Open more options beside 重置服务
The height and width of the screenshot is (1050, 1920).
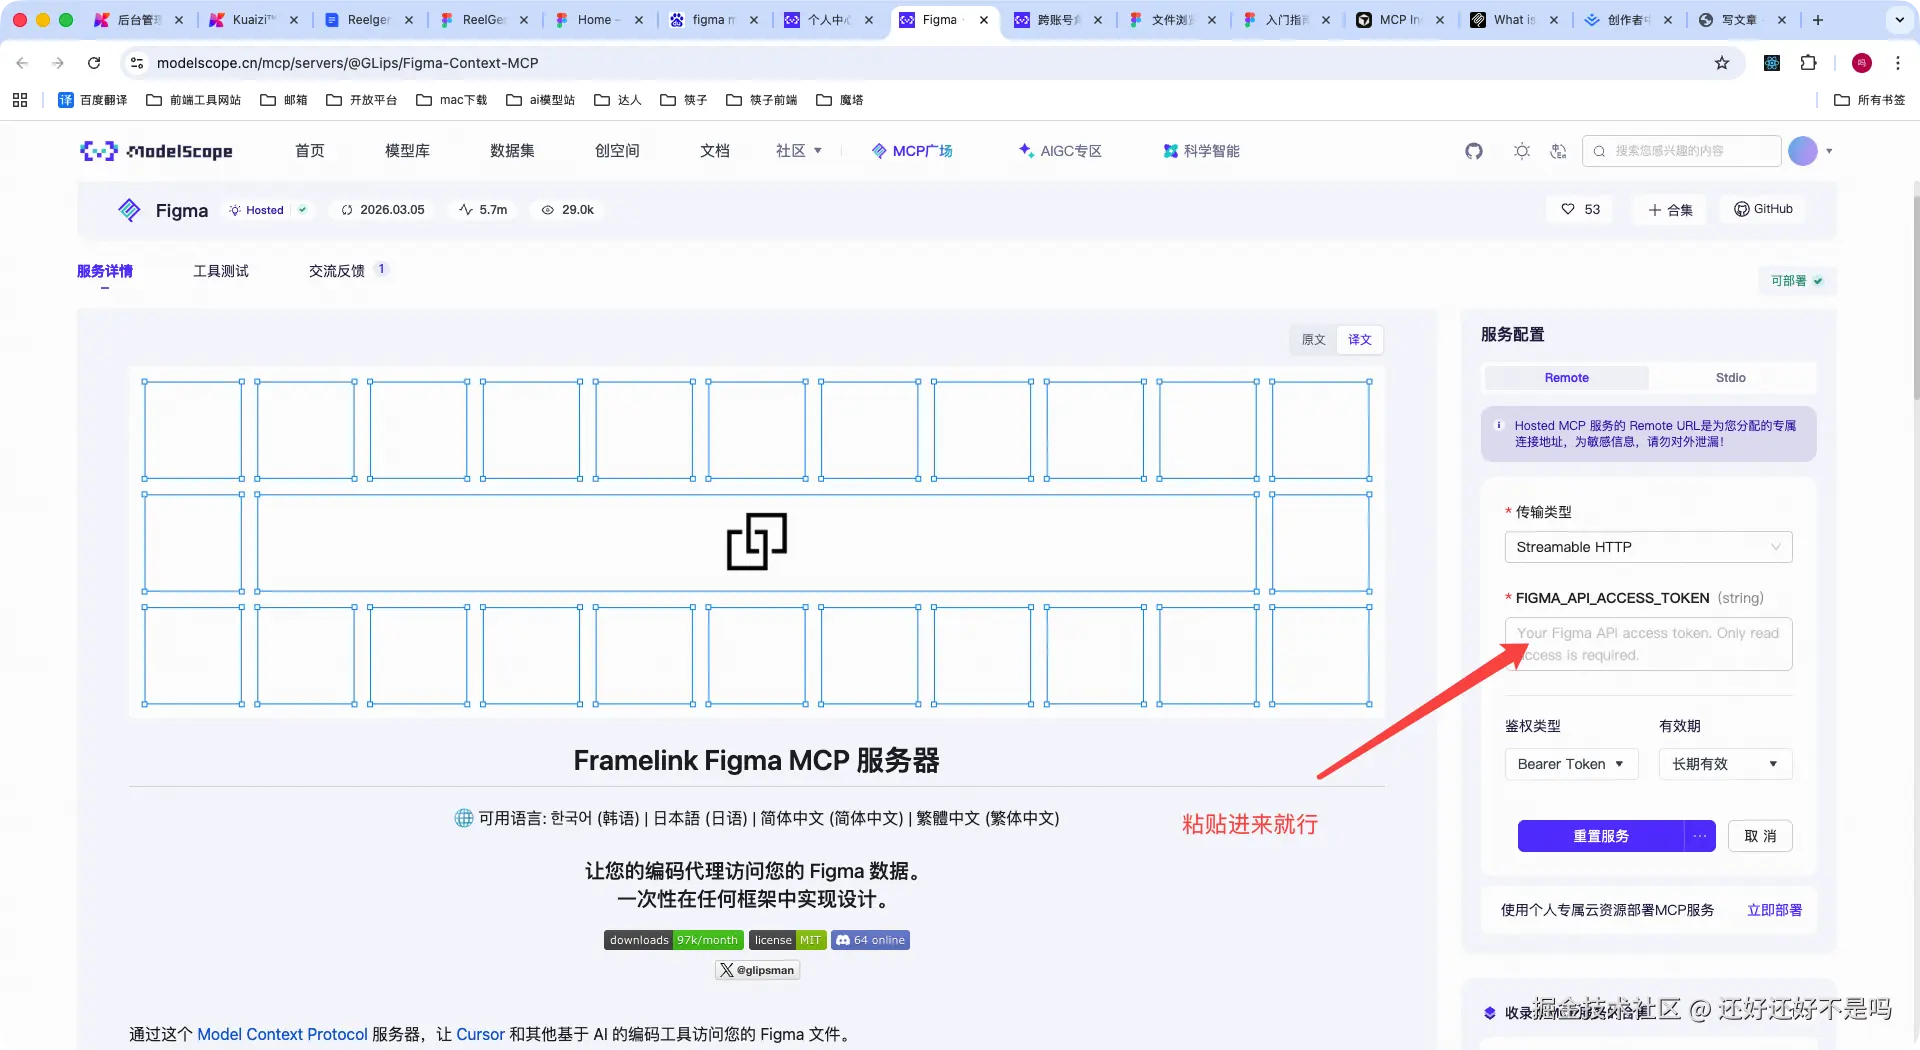pyautogui.click(x=1700, y=836)
